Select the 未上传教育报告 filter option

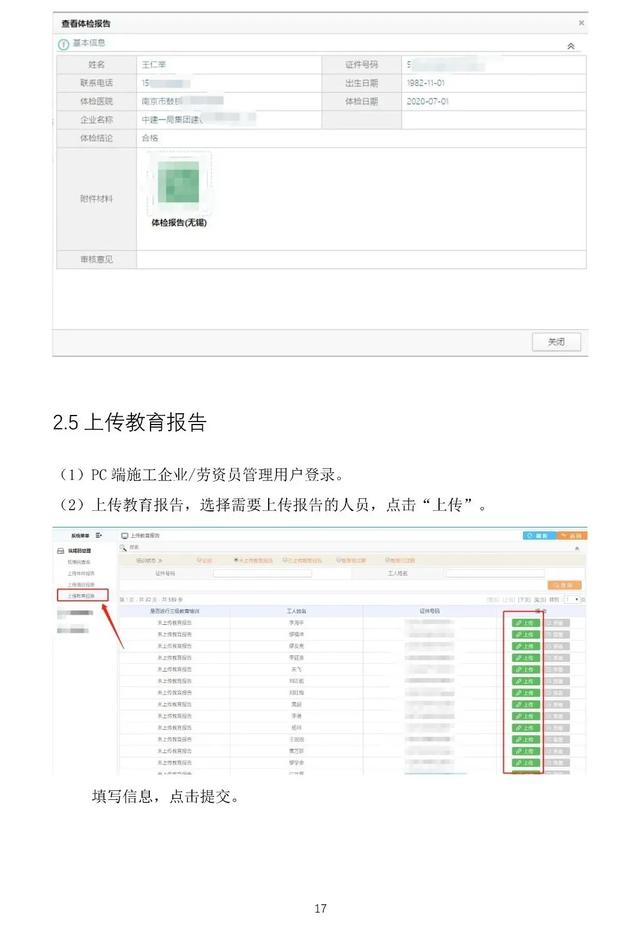[255, 561]
